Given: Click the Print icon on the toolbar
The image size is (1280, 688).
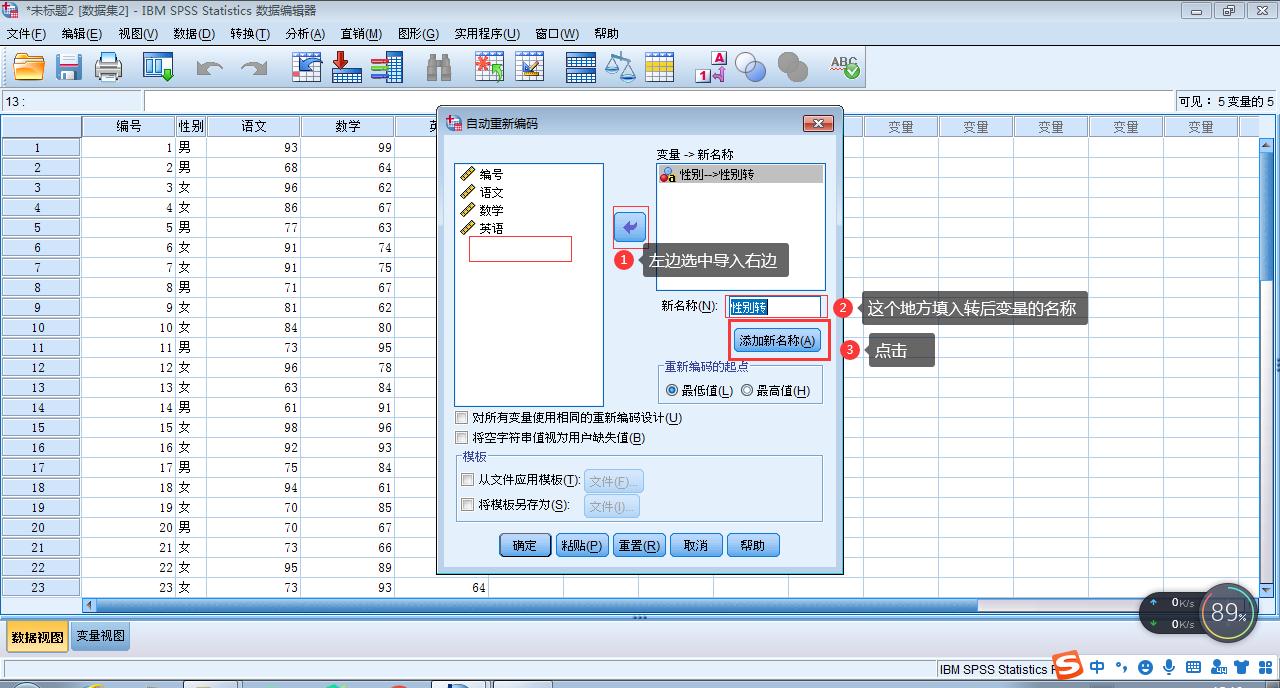Looking at the screenshot, I should tap(108, 66).
